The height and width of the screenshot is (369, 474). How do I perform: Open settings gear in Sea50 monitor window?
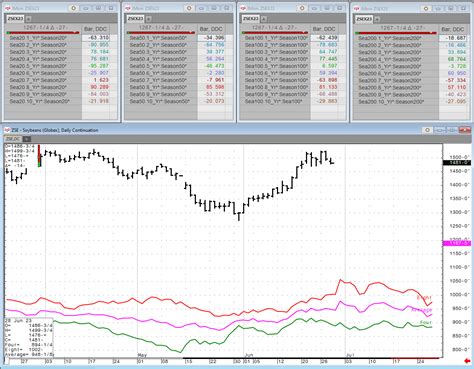(189, 8)
